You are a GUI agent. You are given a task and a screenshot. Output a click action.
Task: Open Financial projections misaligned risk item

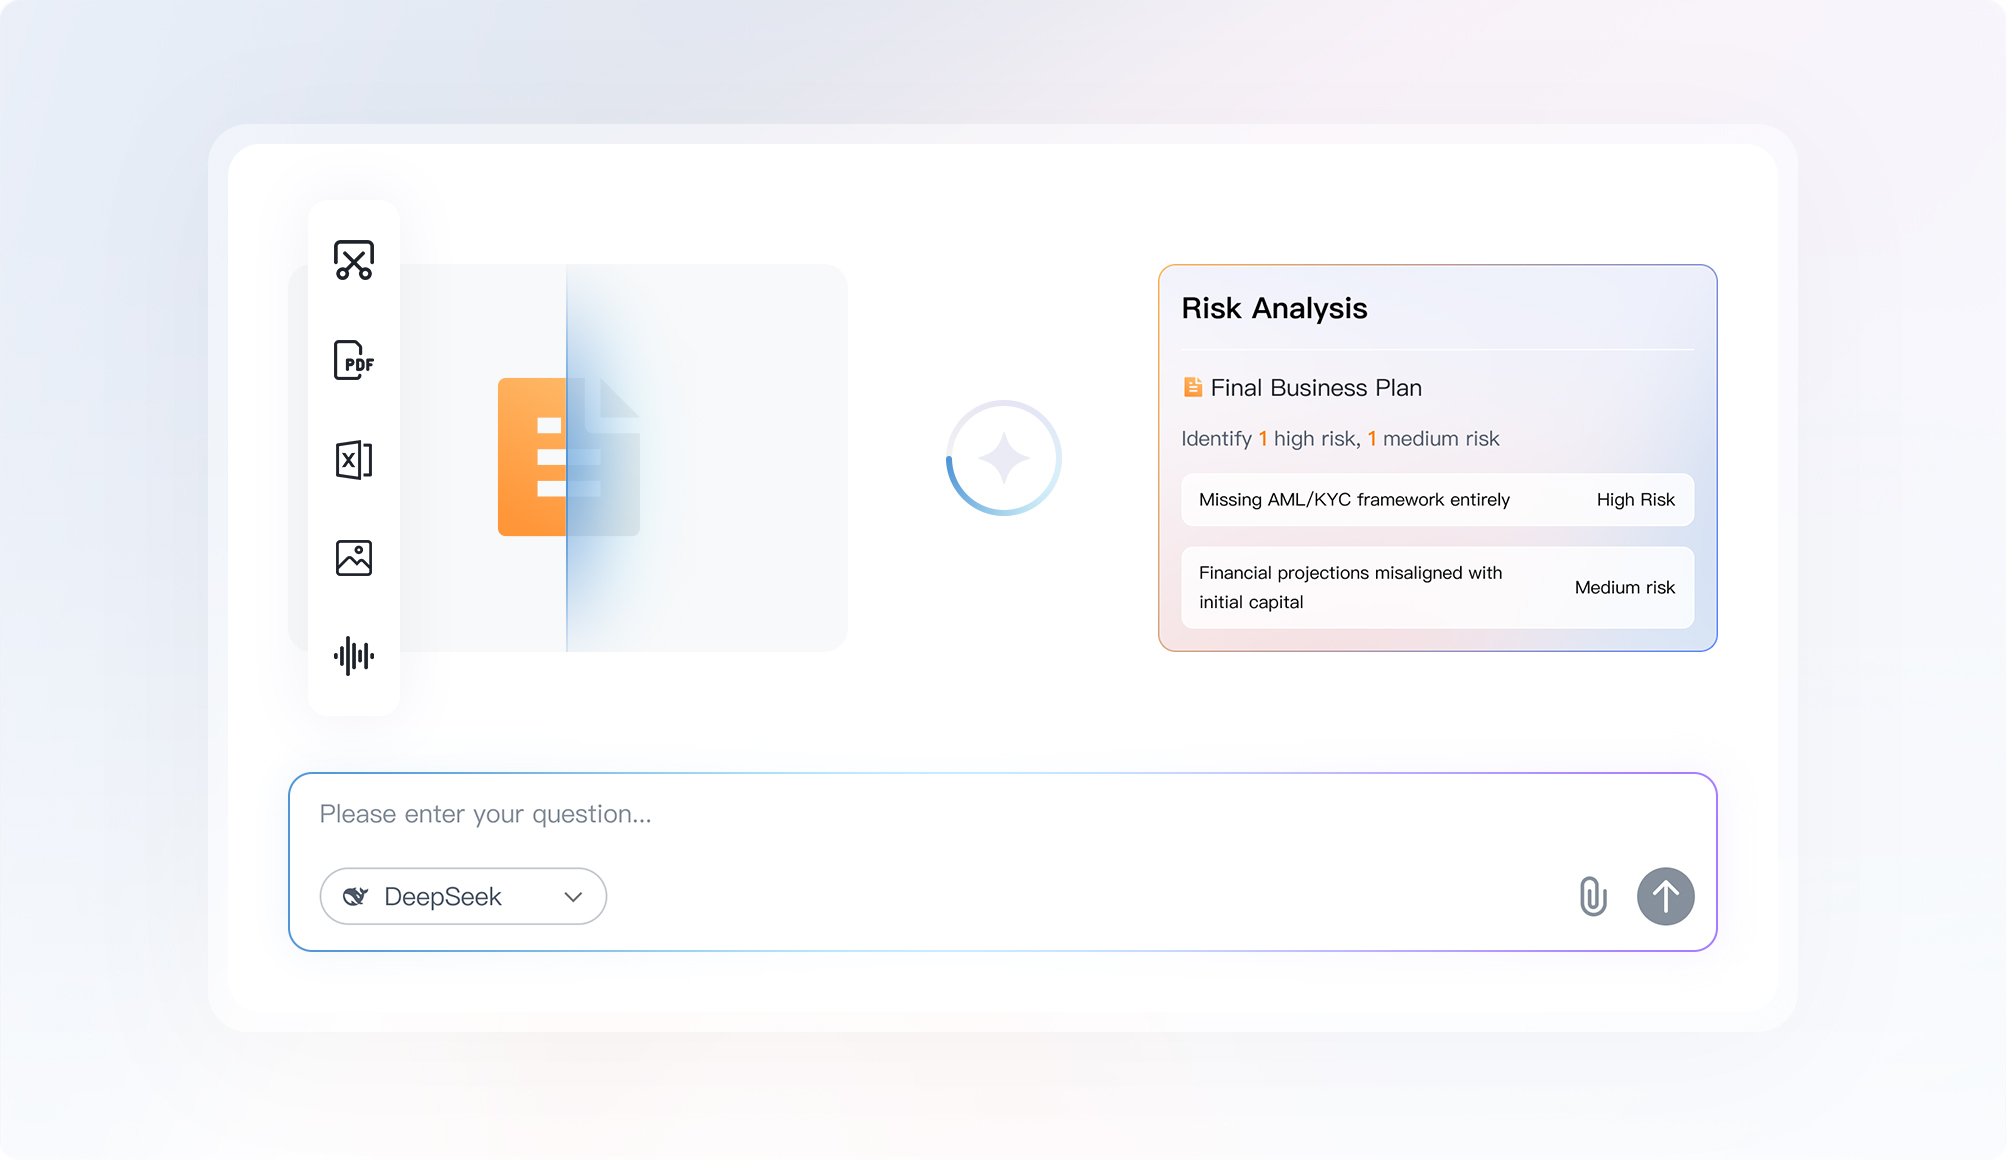tap(1350, 587)
